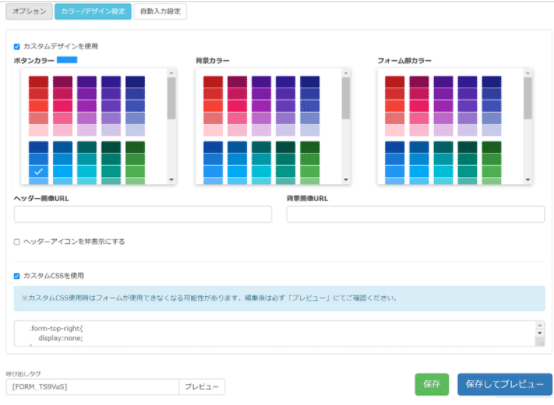The image size is (554, 405).
Task: Click the scrollbar thumb in the フォーム部カラー palette
Action: coord(528,98)
